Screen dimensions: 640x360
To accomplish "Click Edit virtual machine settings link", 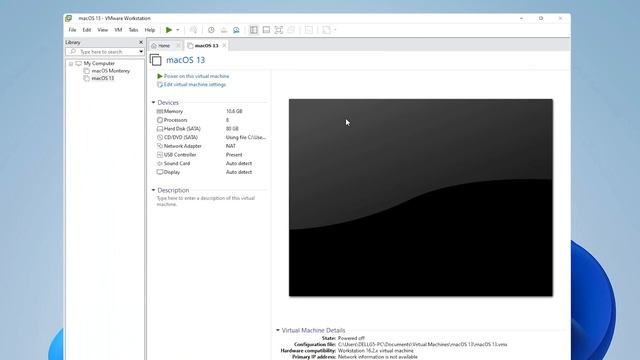I will click(x=195, y=84).
